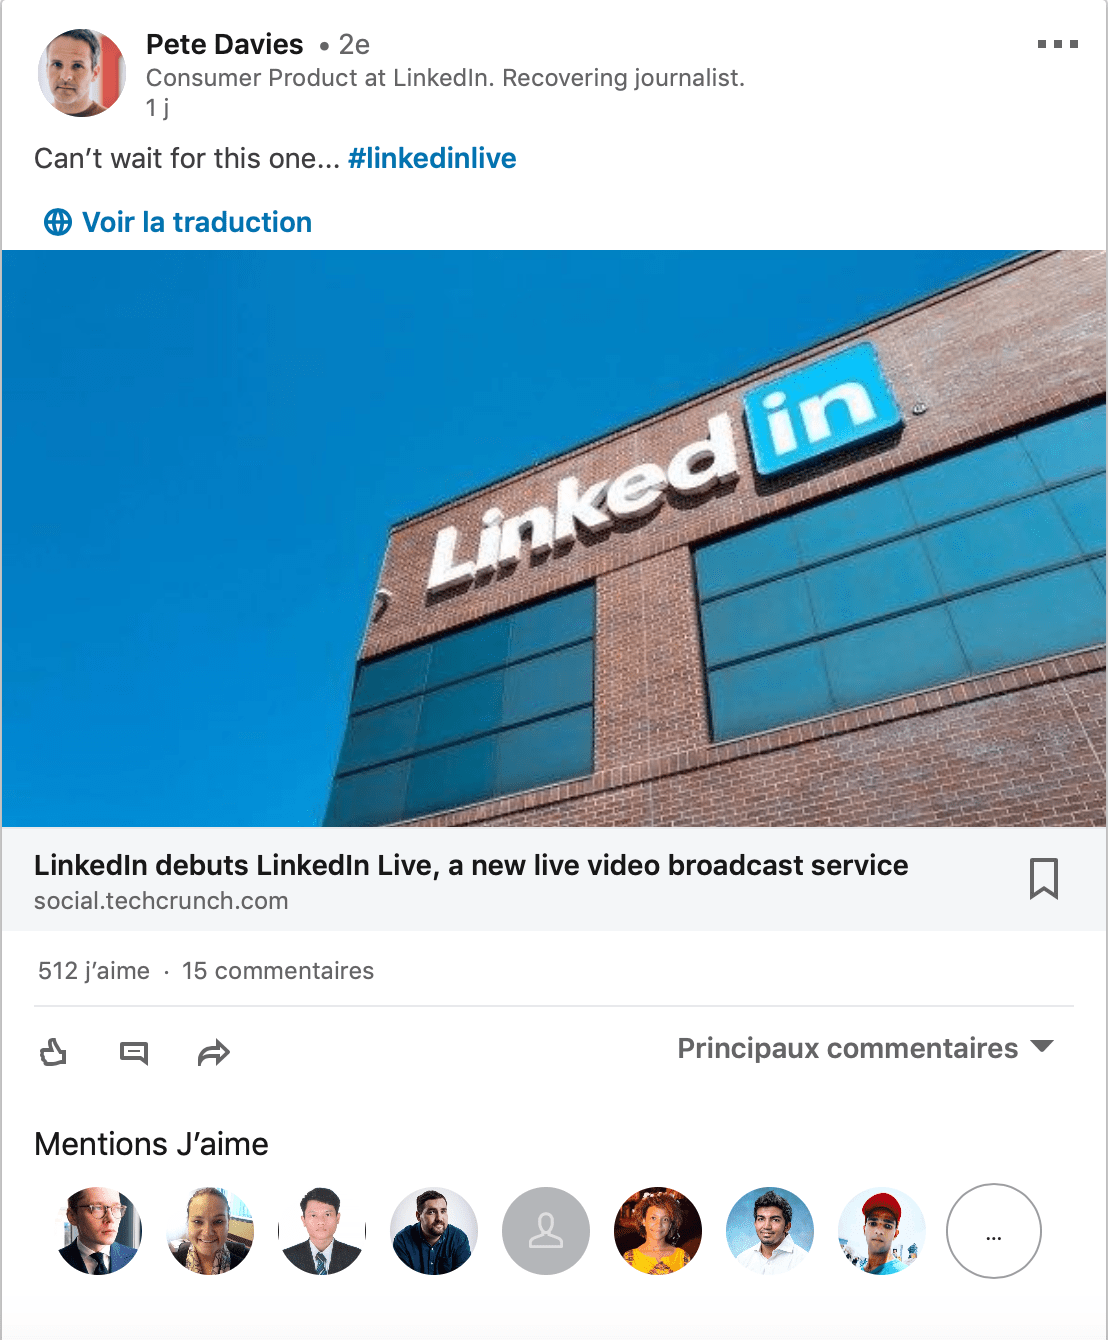
Task: Open the Pete Davies name link
Action: click(x=224, y=44)
